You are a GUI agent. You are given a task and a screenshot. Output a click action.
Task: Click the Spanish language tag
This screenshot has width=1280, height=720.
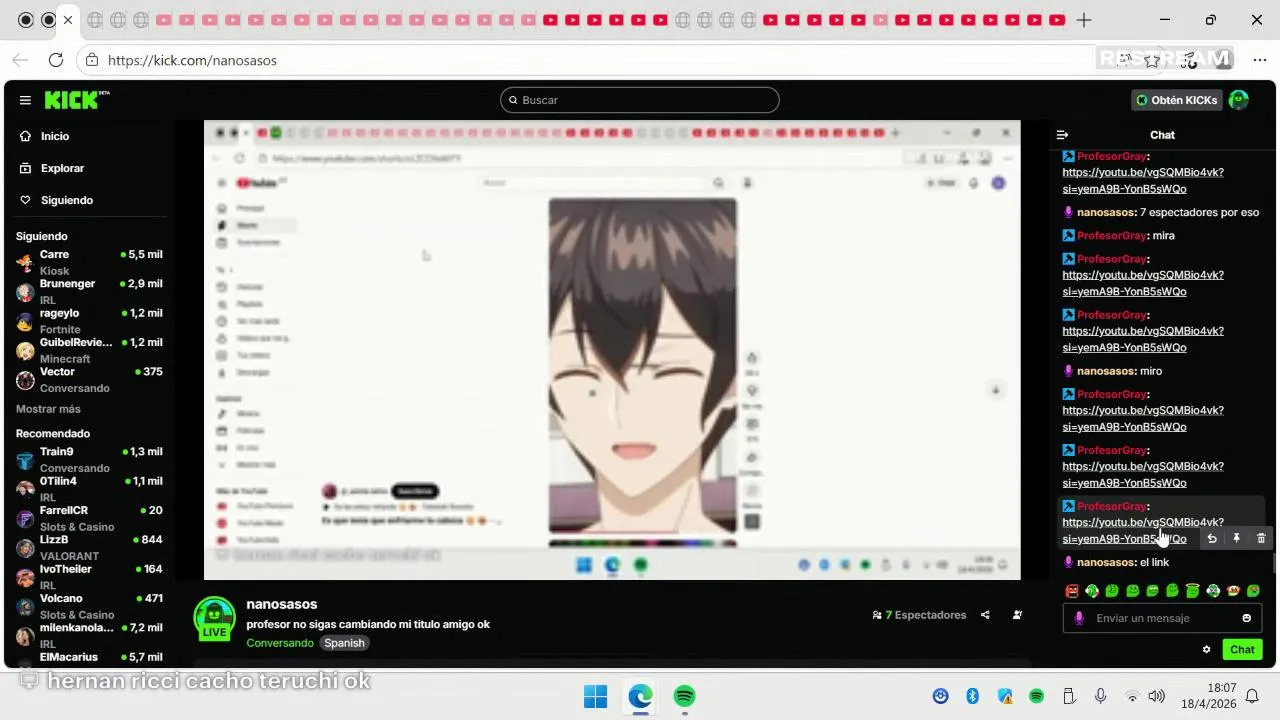[344, 643]
